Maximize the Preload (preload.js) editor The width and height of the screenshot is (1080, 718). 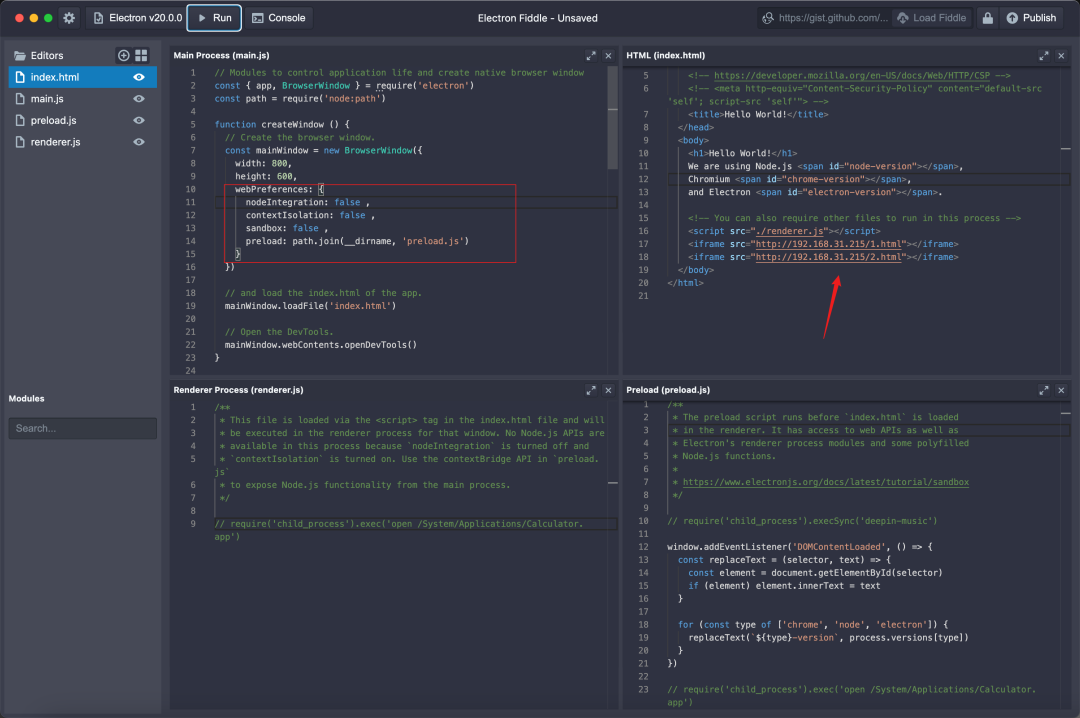click(1043, 390)
